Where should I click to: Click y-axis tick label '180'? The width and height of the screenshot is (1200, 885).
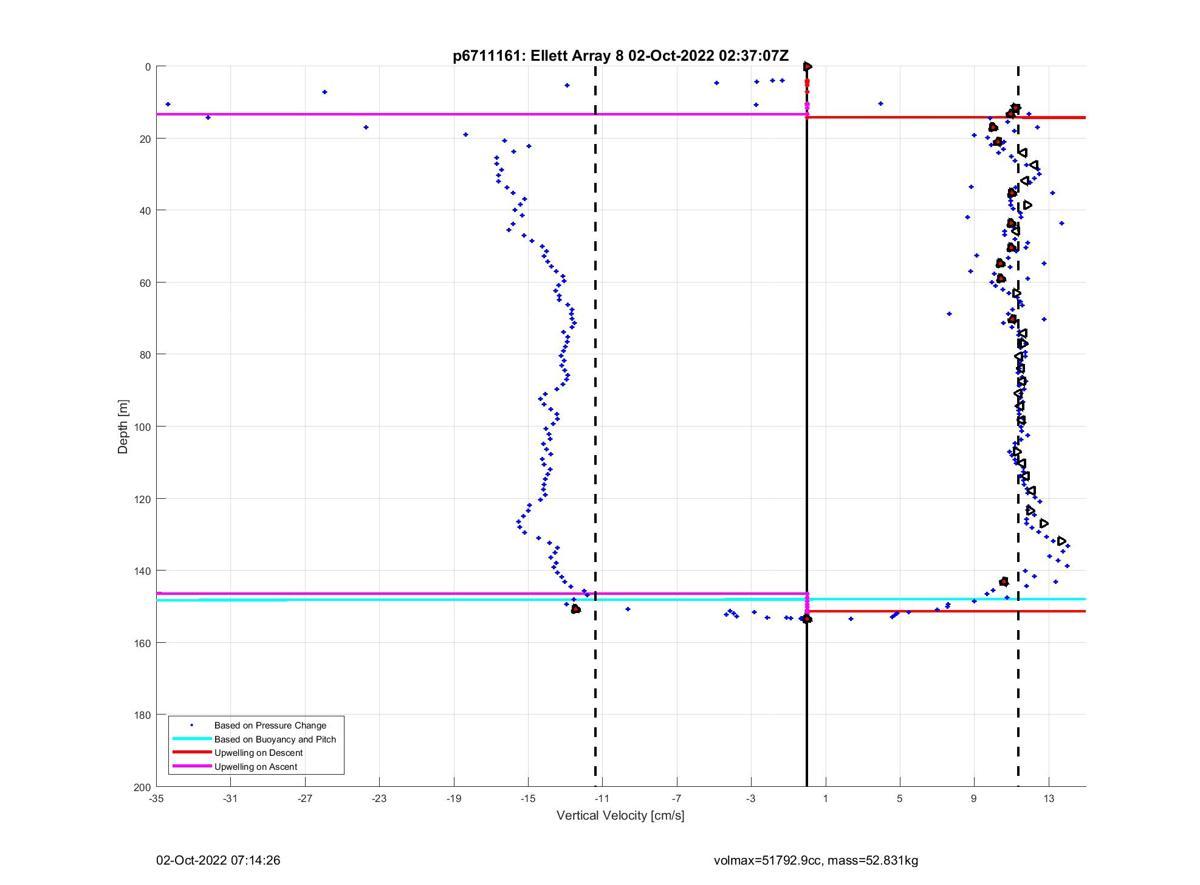(x=143, y=715)
